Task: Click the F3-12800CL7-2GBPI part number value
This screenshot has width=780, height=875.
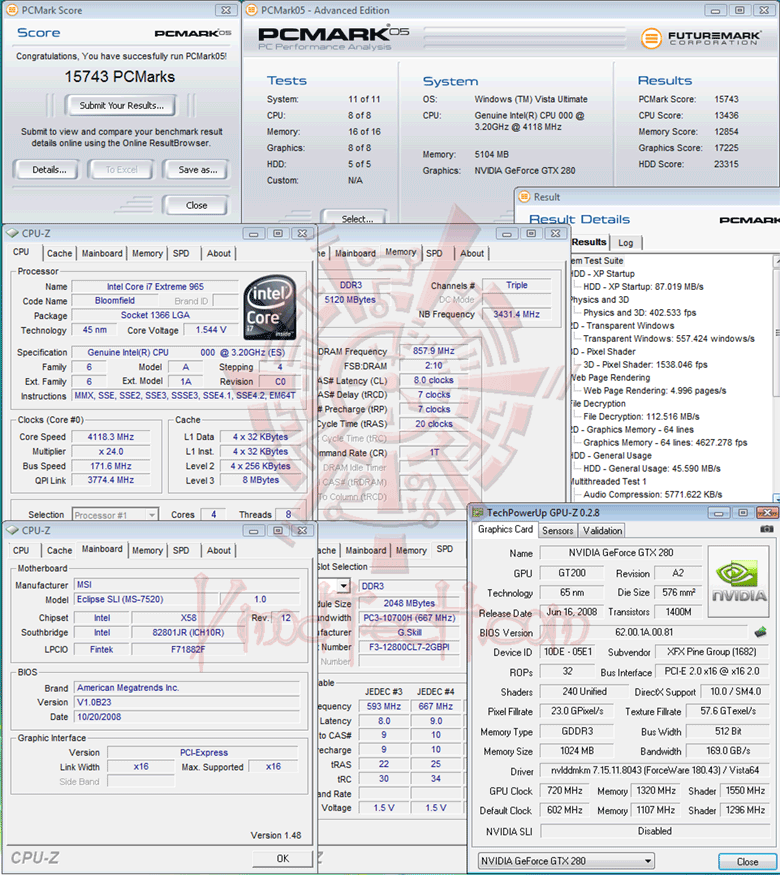Action: tap(409, 647)
